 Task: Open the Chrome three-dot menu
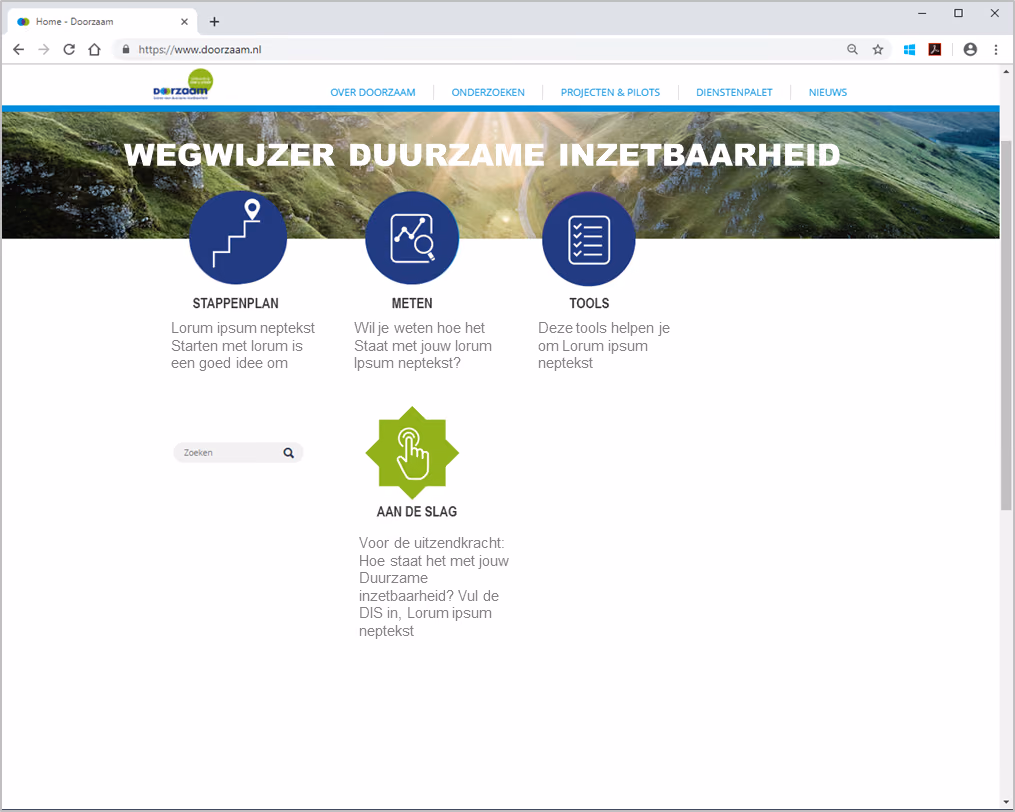(996, 49)
